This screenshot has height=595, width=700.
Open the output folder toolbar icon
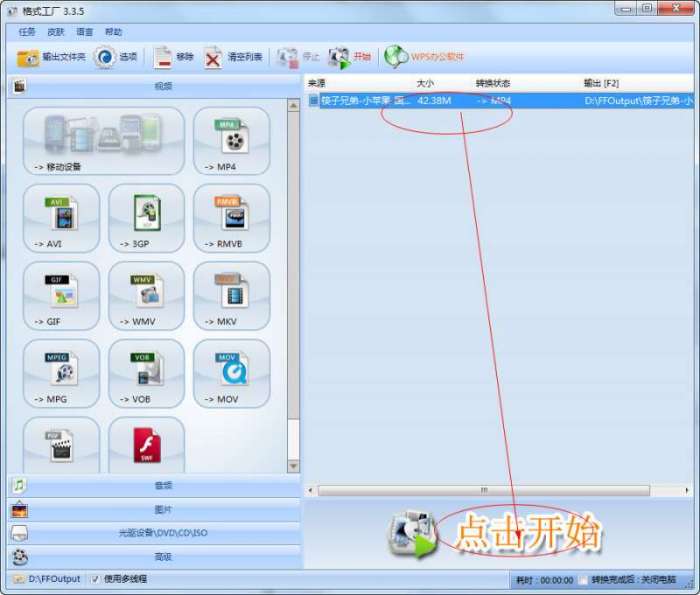(x=28, y=58)
